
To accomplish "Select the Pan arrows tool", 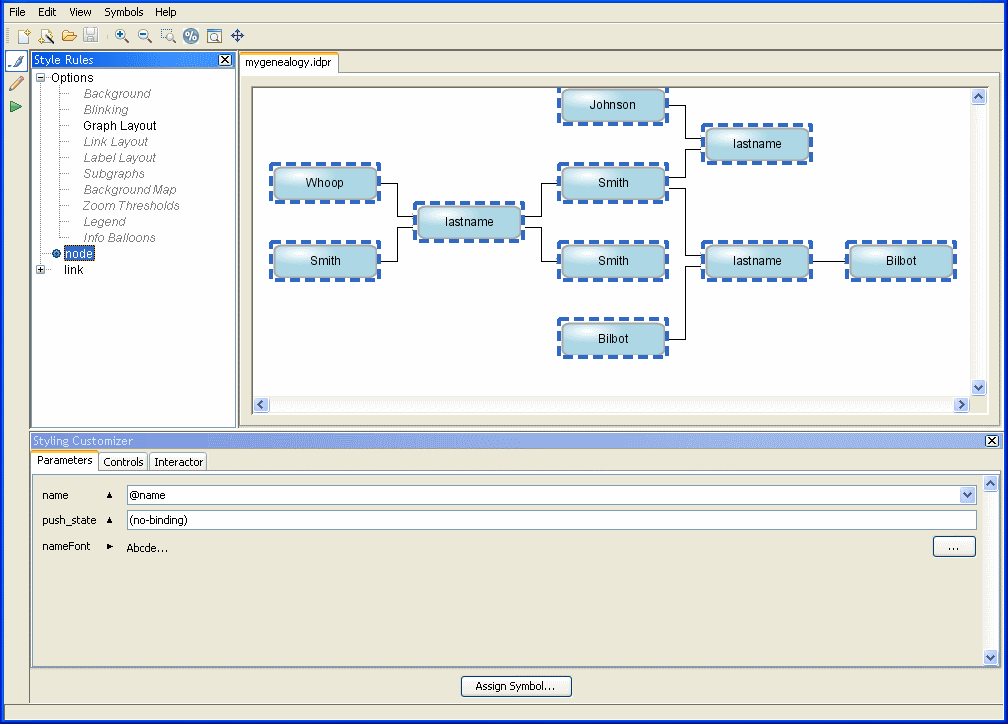I will click(238, 36).
